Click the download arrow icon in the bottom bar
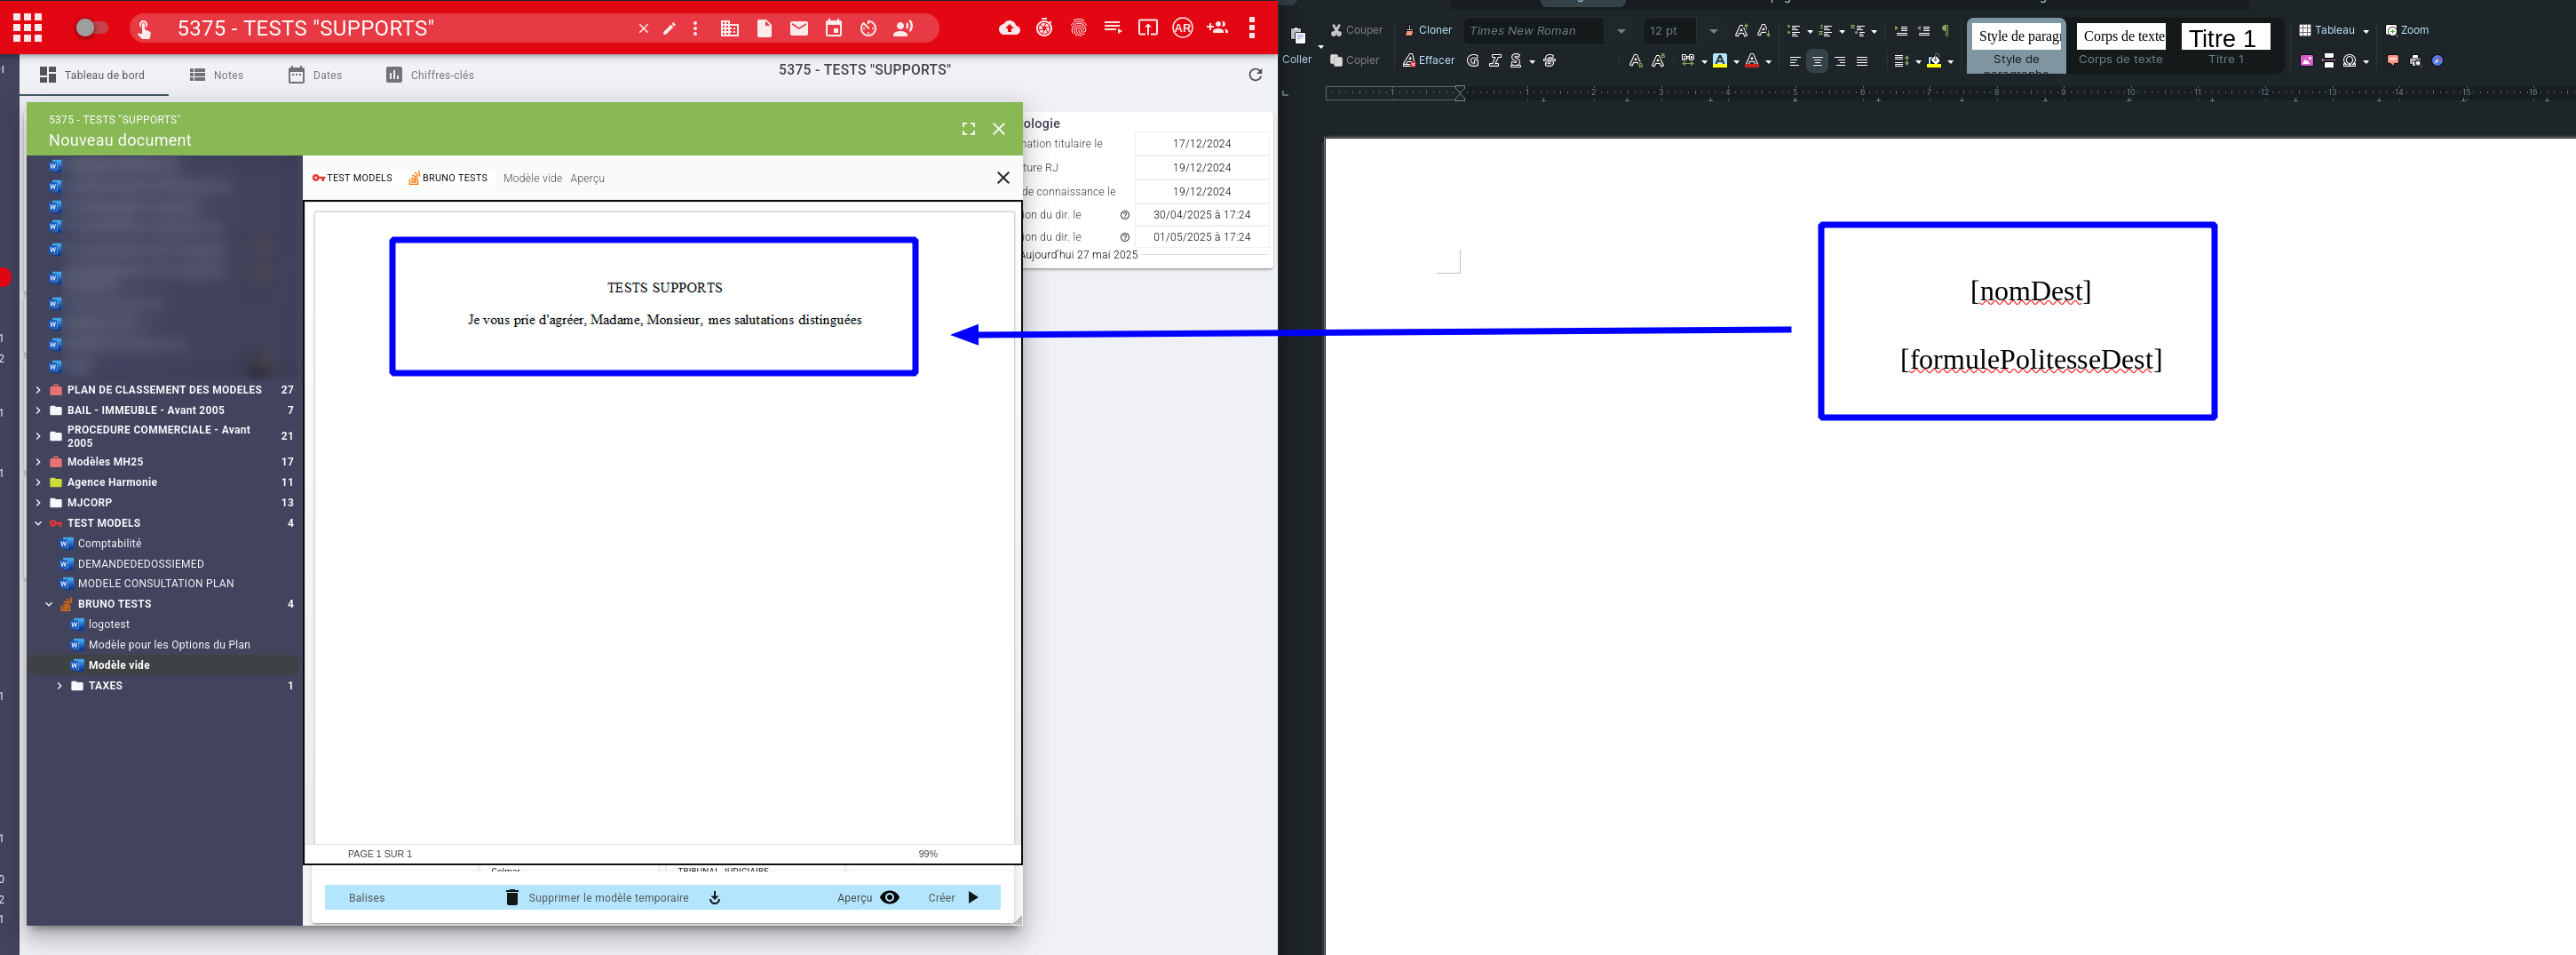Image resolution: width=2576 pixels, height=955 pixels. tap(714, 898)
